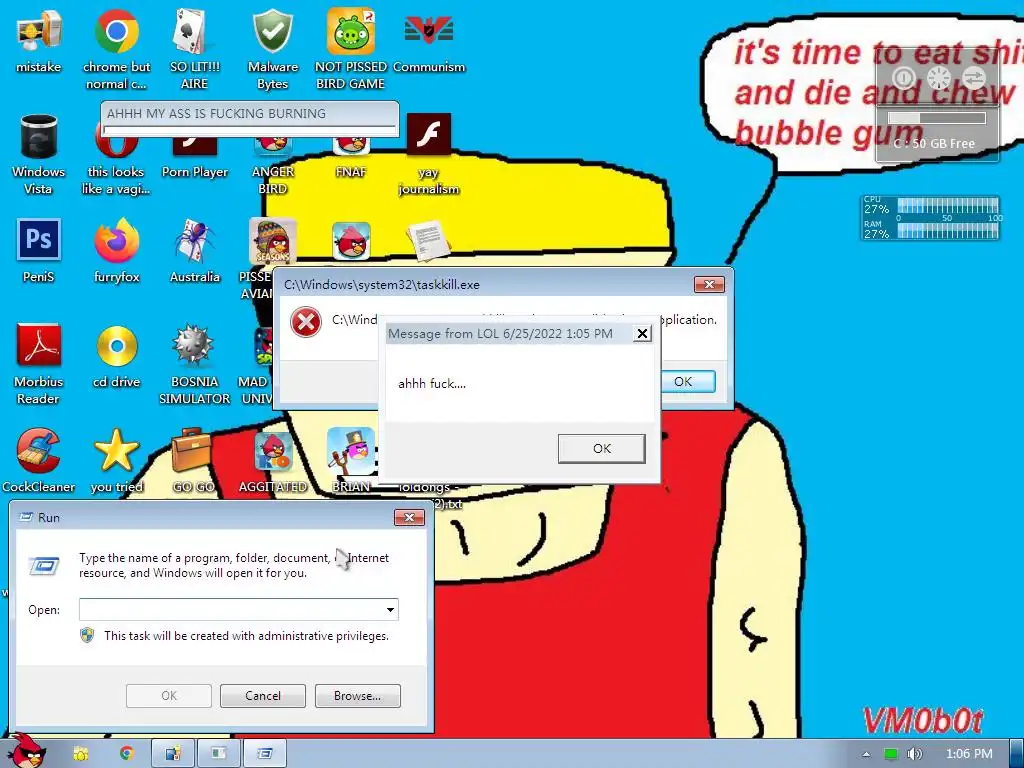
Task: Expand the Open field dropdown arrow
Action: click(x=390, y=609)
